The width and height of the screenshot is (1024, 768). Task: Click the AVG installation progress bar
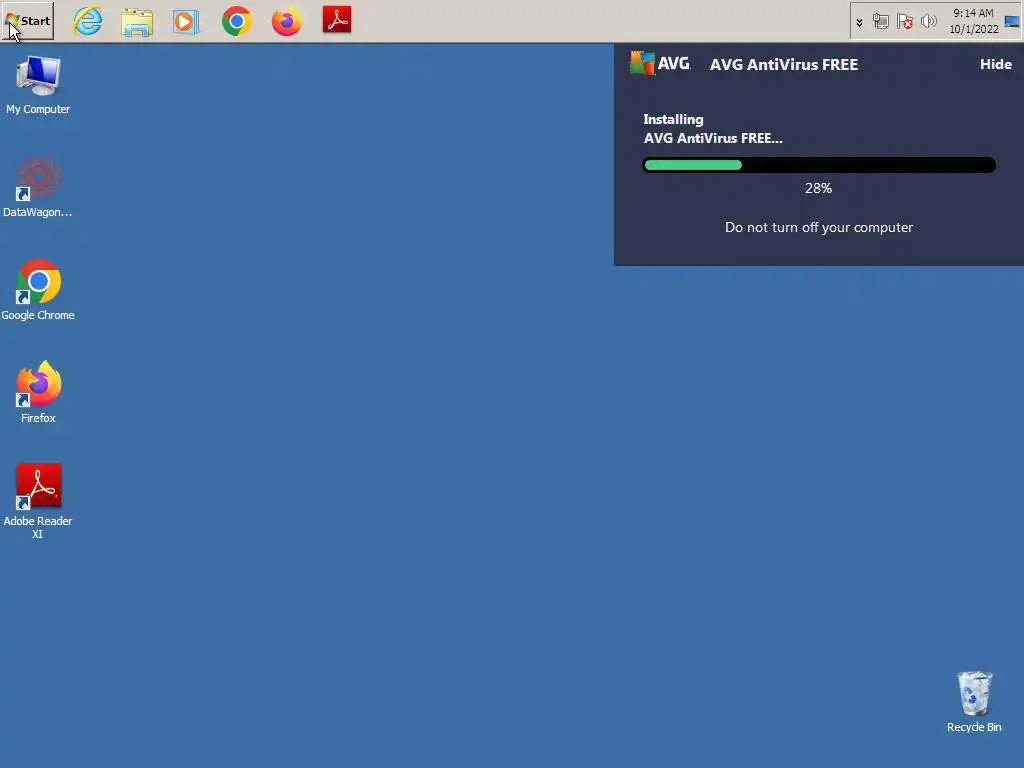click(x=819, y=165)
